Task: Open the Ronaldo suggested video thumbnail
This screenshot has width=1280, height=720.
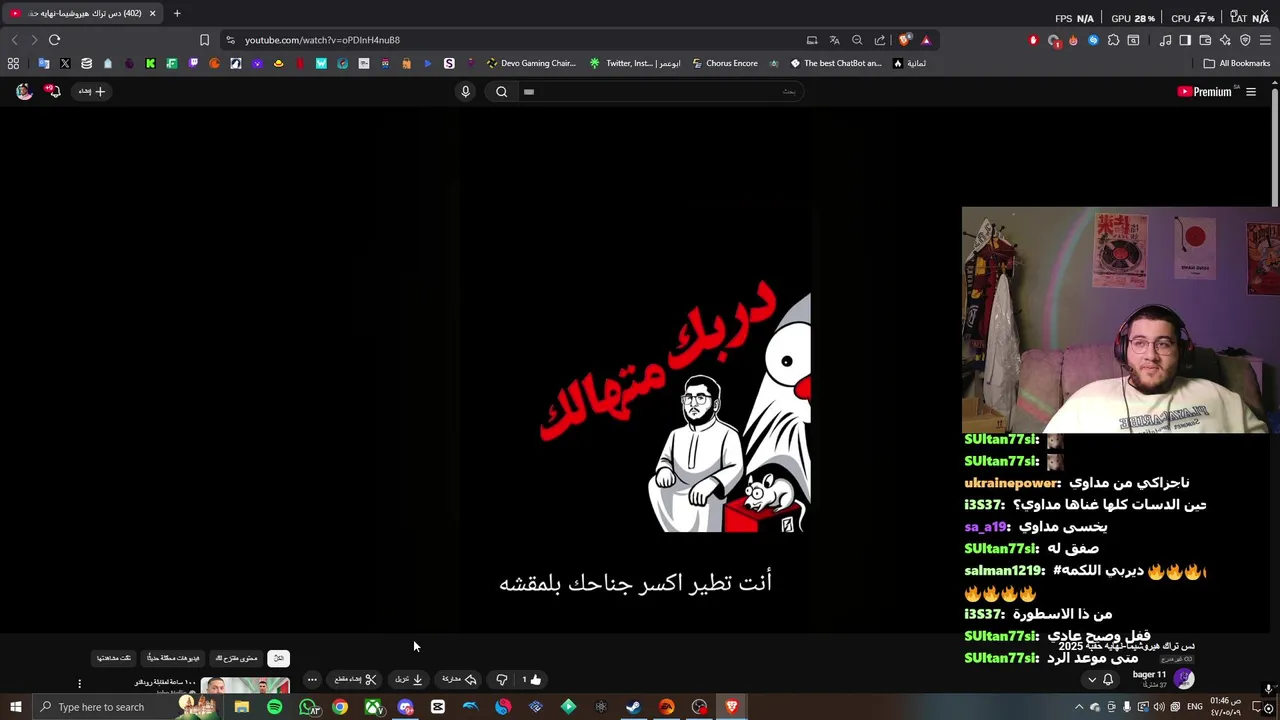Action: coord(245,685)
